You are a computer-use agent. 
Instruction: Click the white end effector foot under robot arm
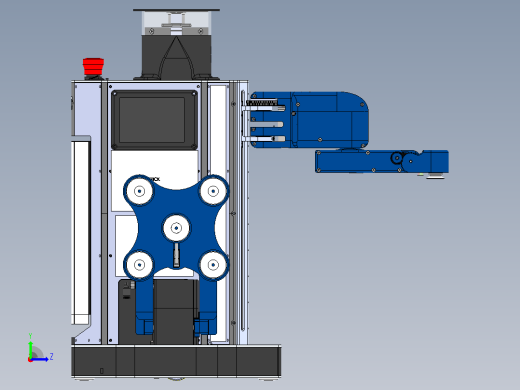click(435, 176)
